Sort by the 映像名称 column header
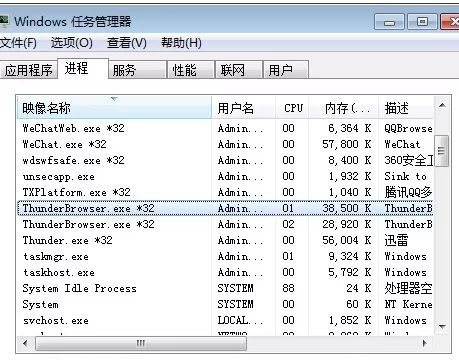 coord(114,108)
